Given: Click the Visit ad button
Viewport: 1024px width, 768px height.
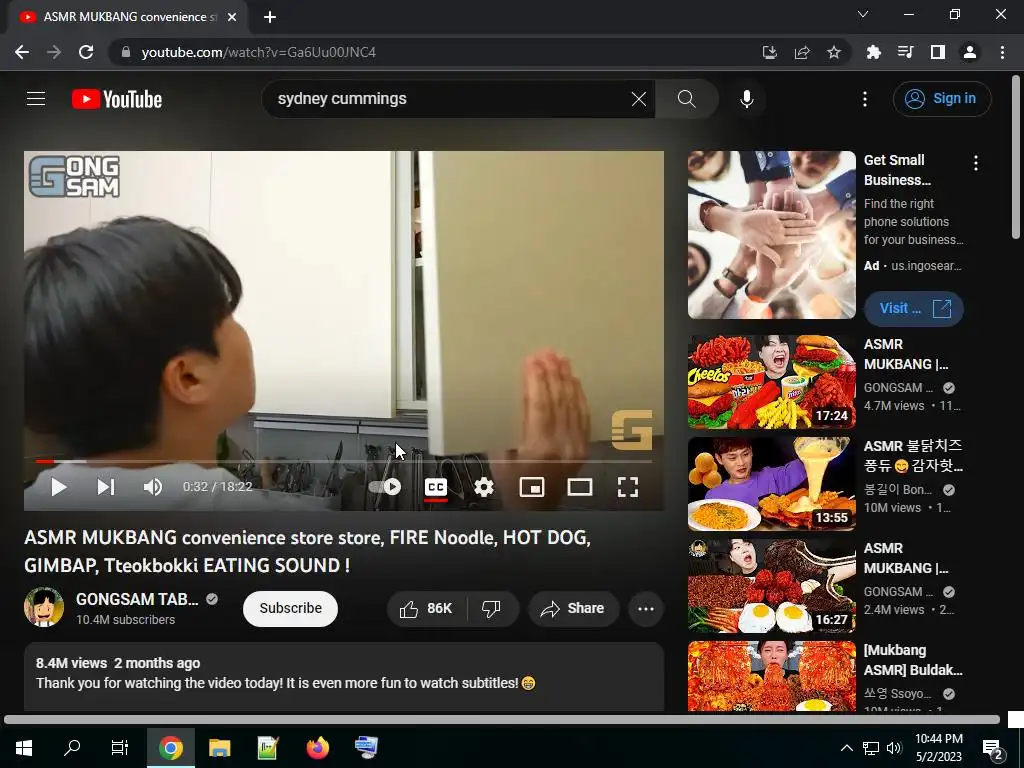Looking at the screenshot, I should 914,308.
